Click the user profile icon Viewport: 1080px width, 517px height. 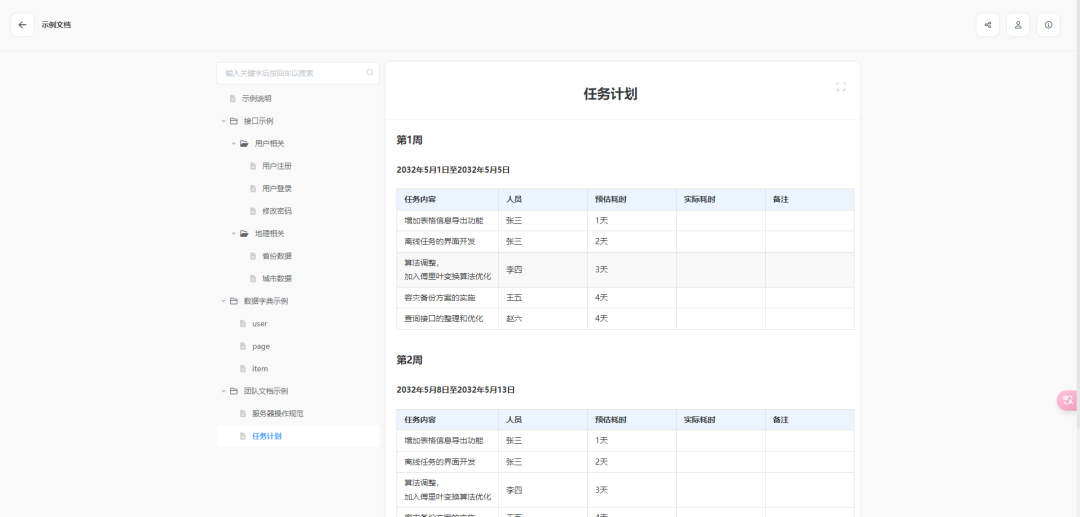(1018, 25)
